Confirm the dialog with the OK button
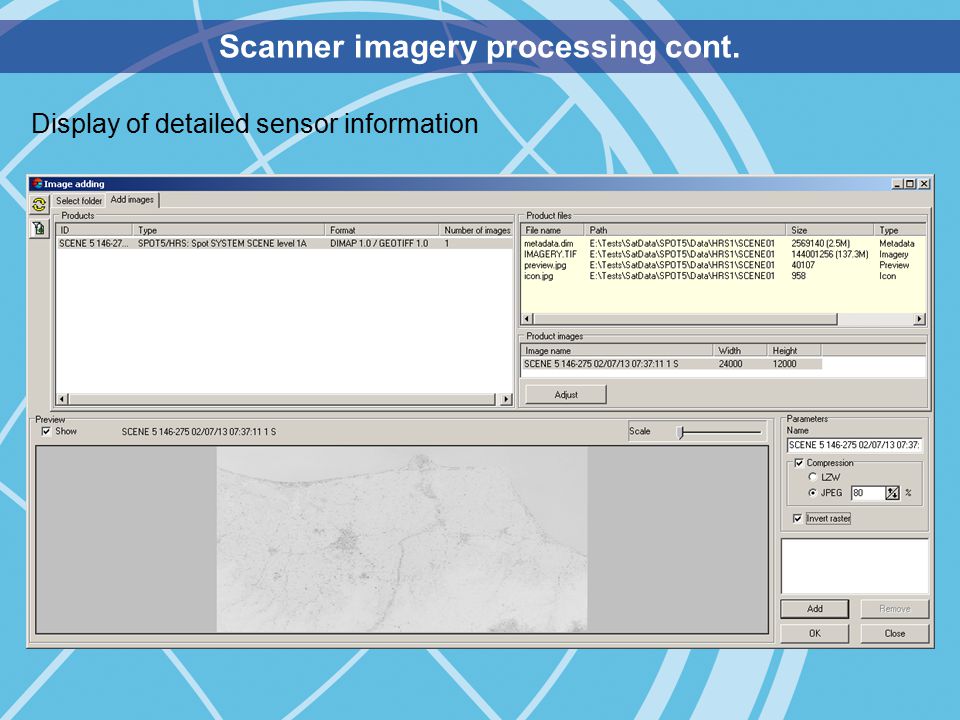 (814, 633)
